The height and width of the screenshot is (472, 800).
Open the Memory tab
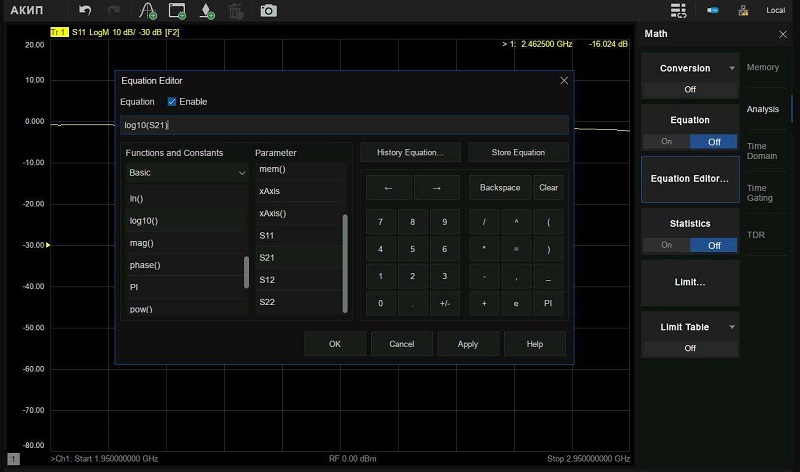(762, 67)
